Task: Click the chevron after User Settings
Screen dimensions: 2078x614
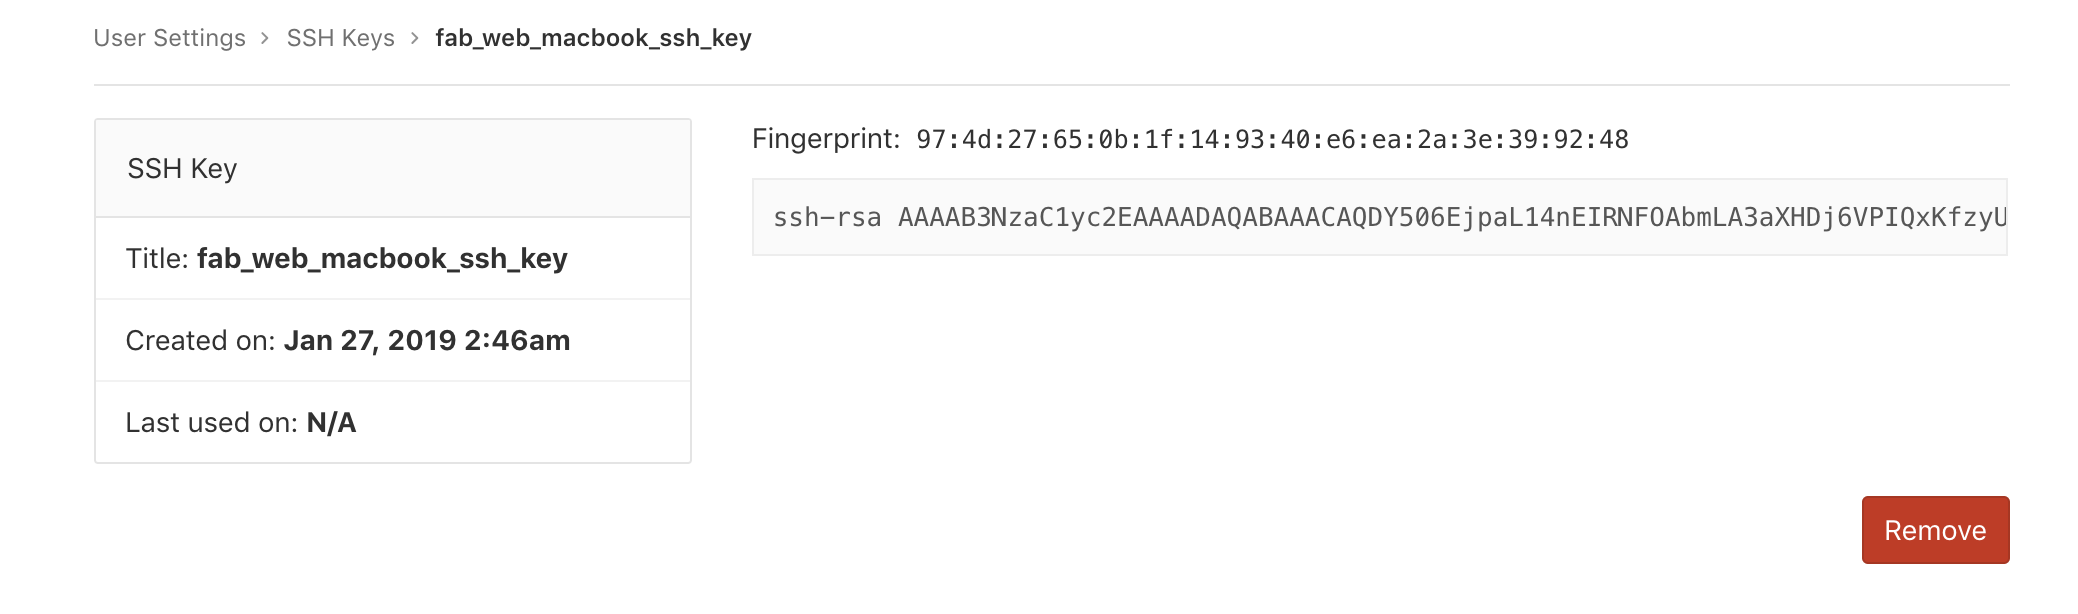Action: [265, 38]
